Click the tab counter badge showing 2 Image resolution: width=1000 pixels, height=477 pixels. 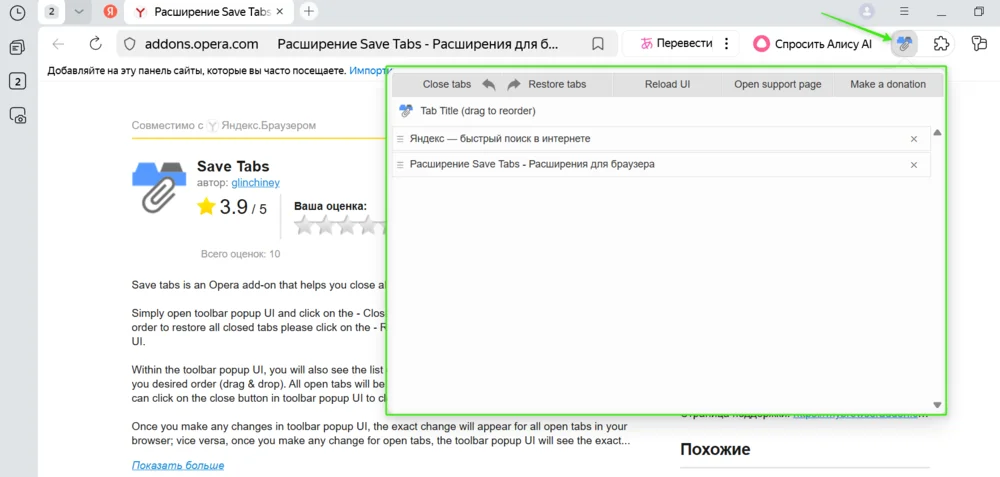[x=52, y=11]
